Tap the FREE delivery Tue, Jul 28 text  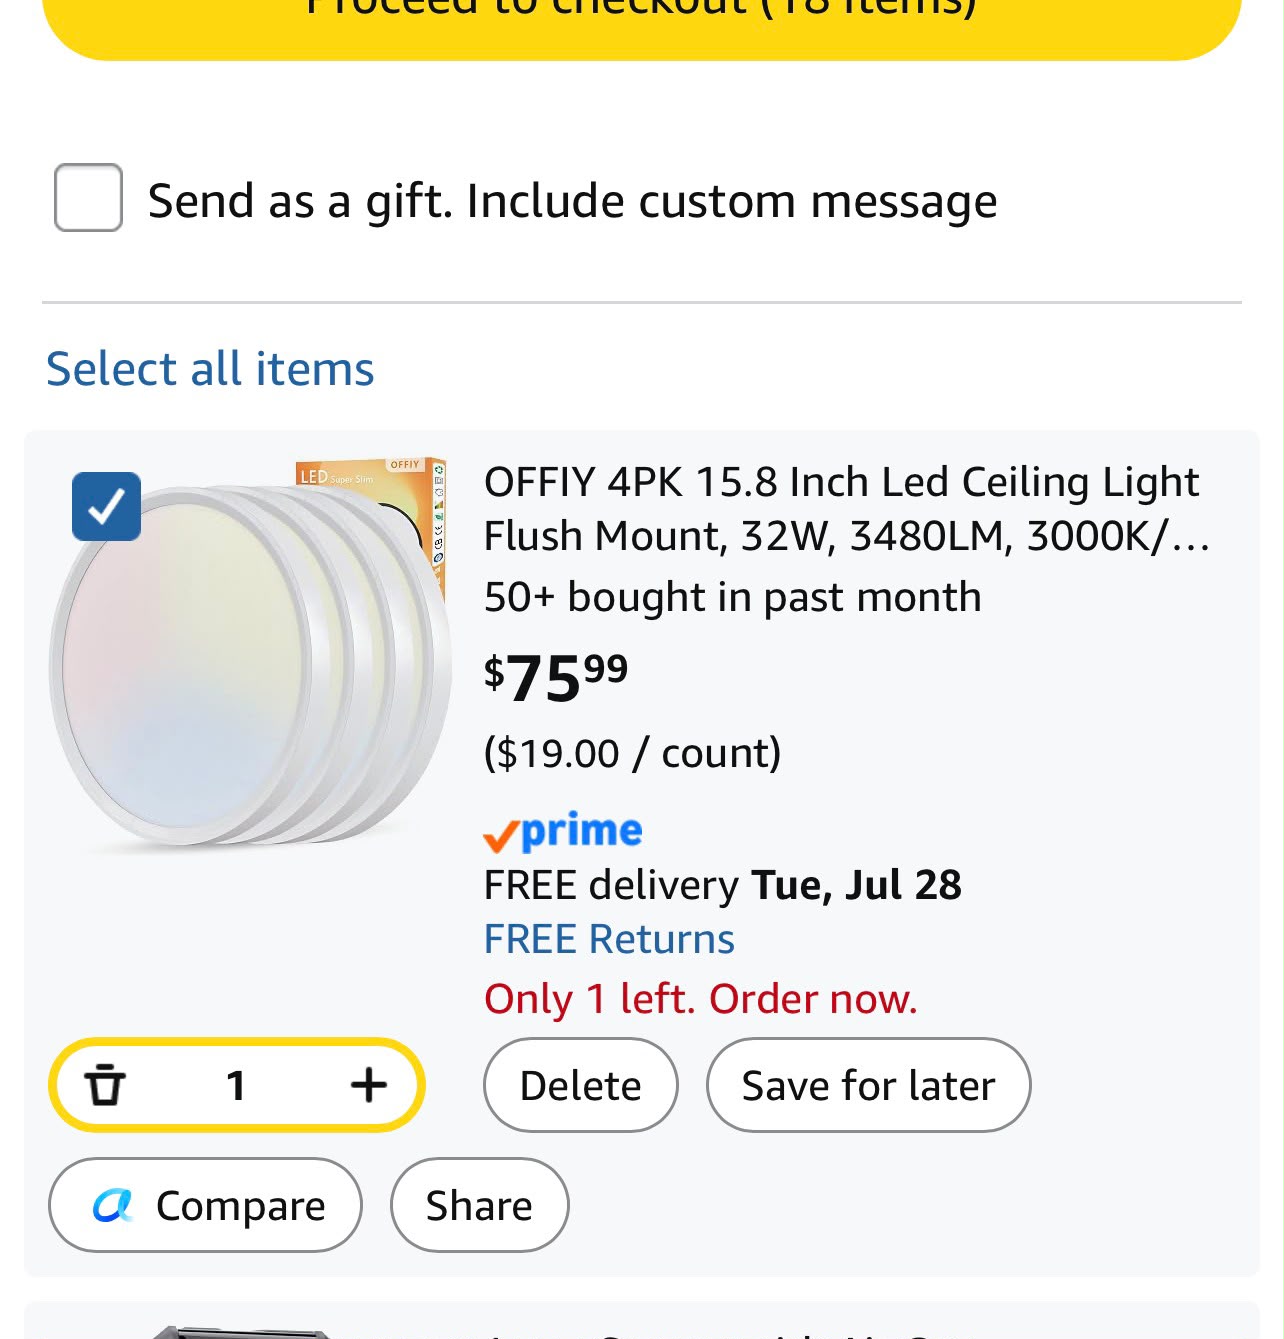click(x=723, y=885)
